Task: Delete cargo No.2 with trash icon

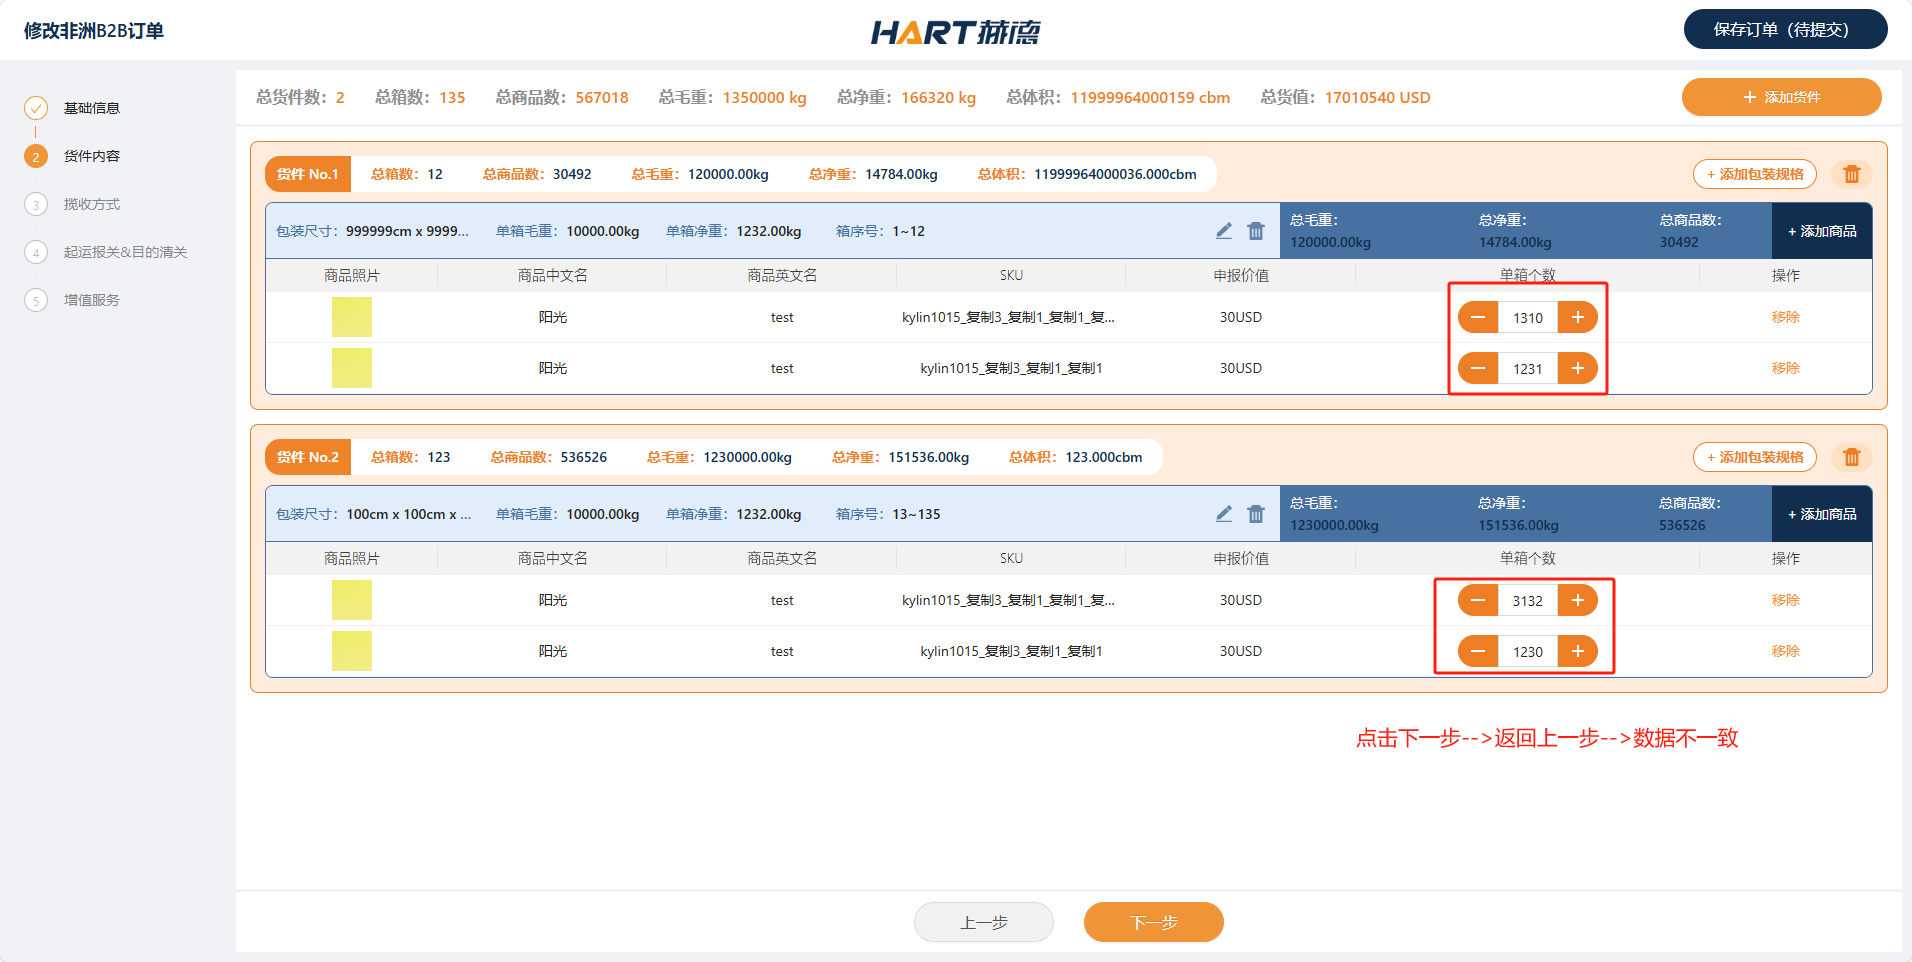Action: coord(1851,457)
